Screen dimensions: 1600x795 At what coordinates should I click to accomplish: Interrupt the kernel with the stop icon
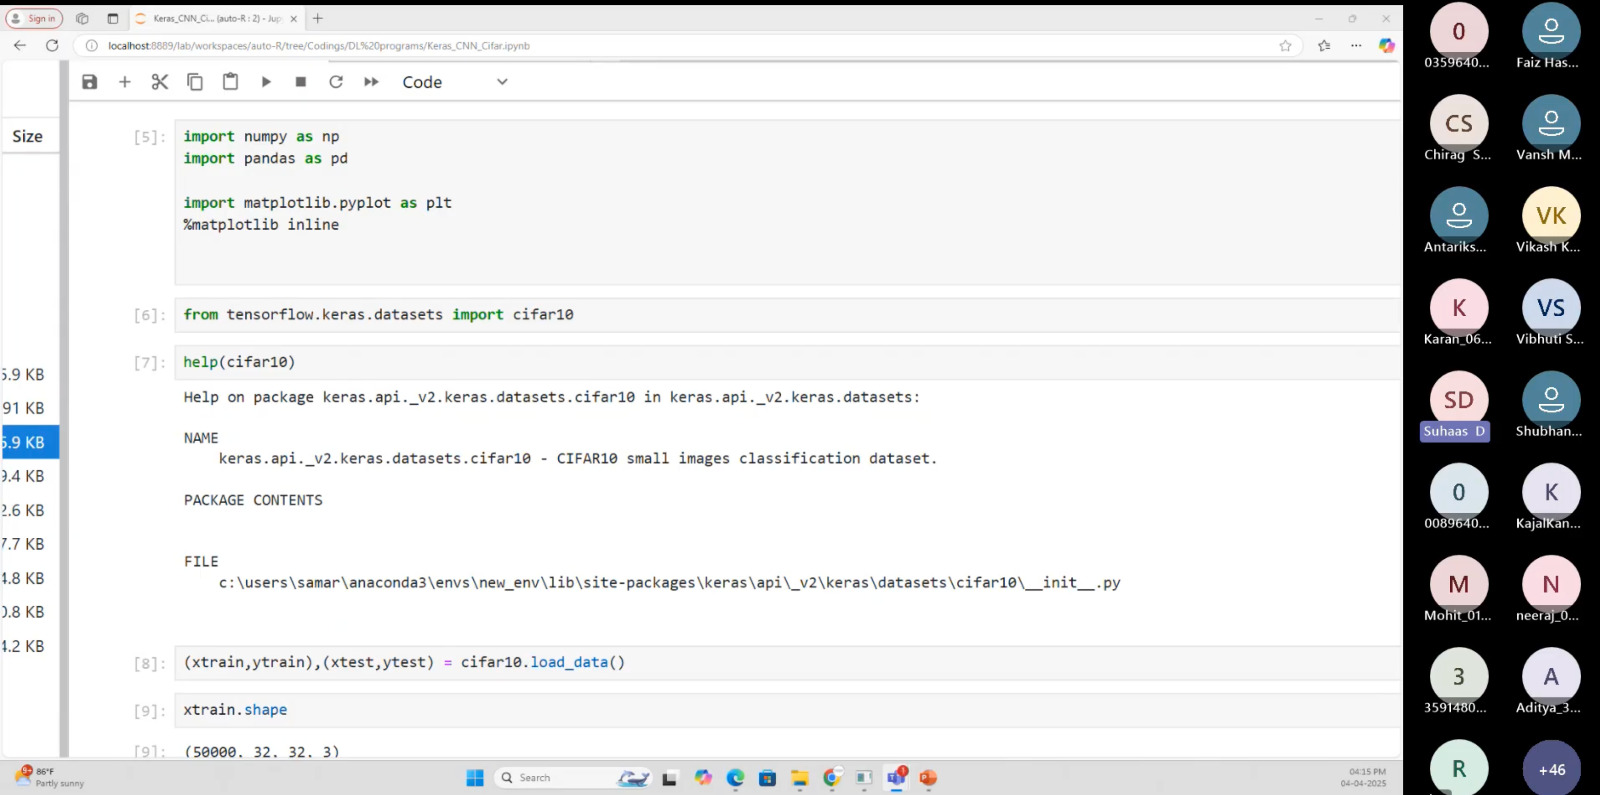tap(301, 82)
